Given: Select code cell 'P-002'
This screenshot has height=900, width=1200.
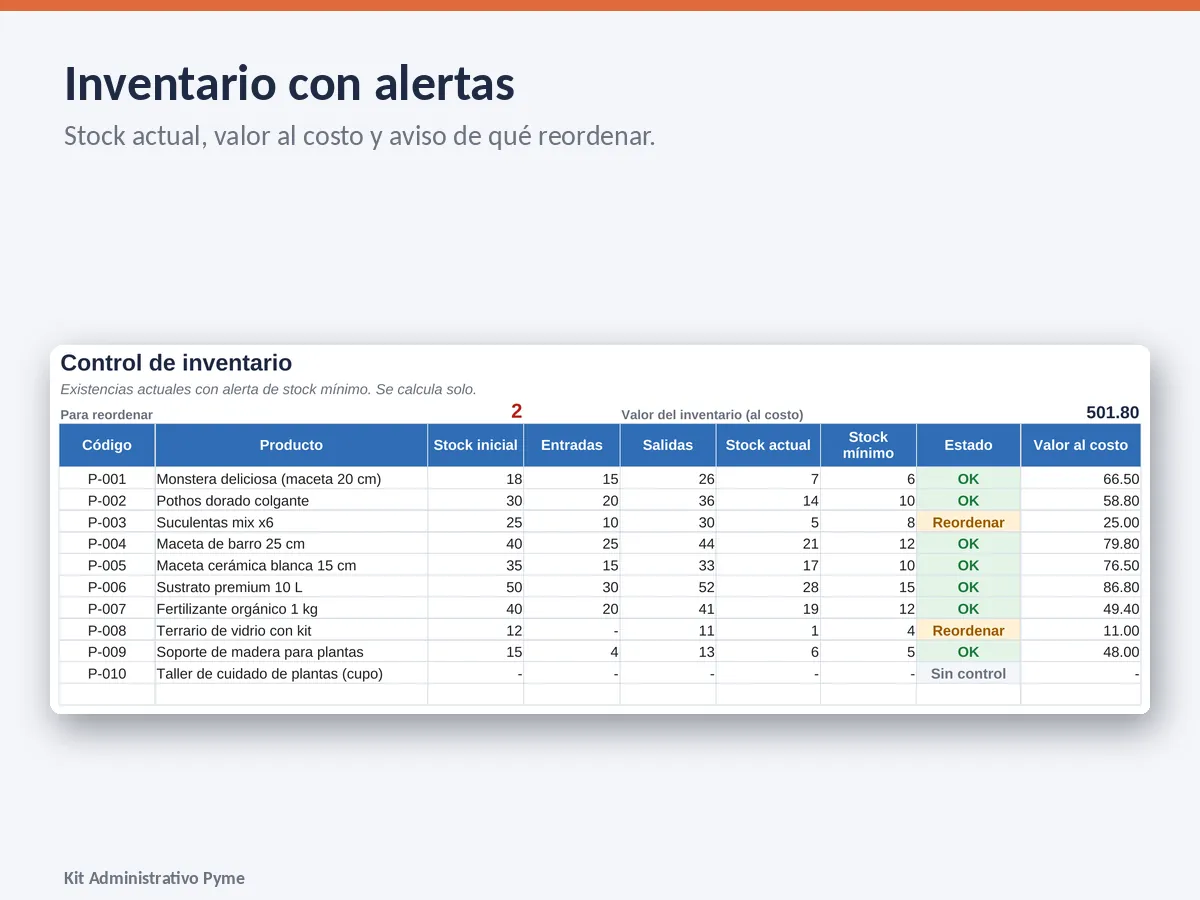Looking at the screenshot, I should tap(107, 501).
